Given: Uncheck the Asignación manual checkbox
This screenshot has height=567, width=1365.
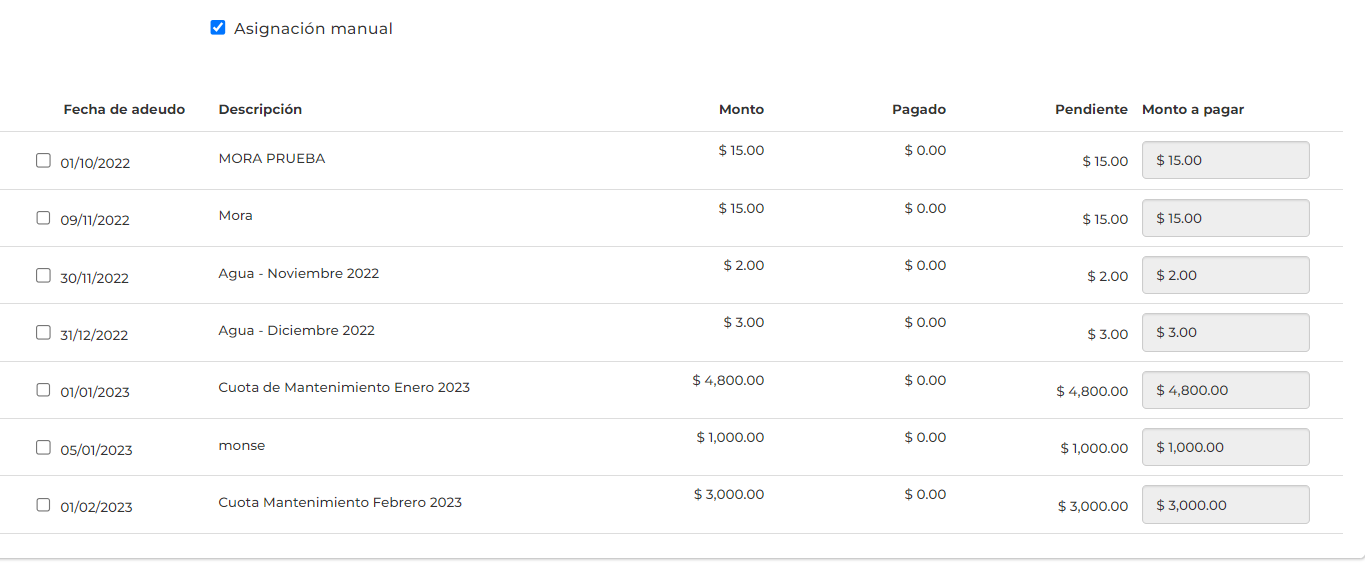Looking at the screenshot, I should click(218, 28).
